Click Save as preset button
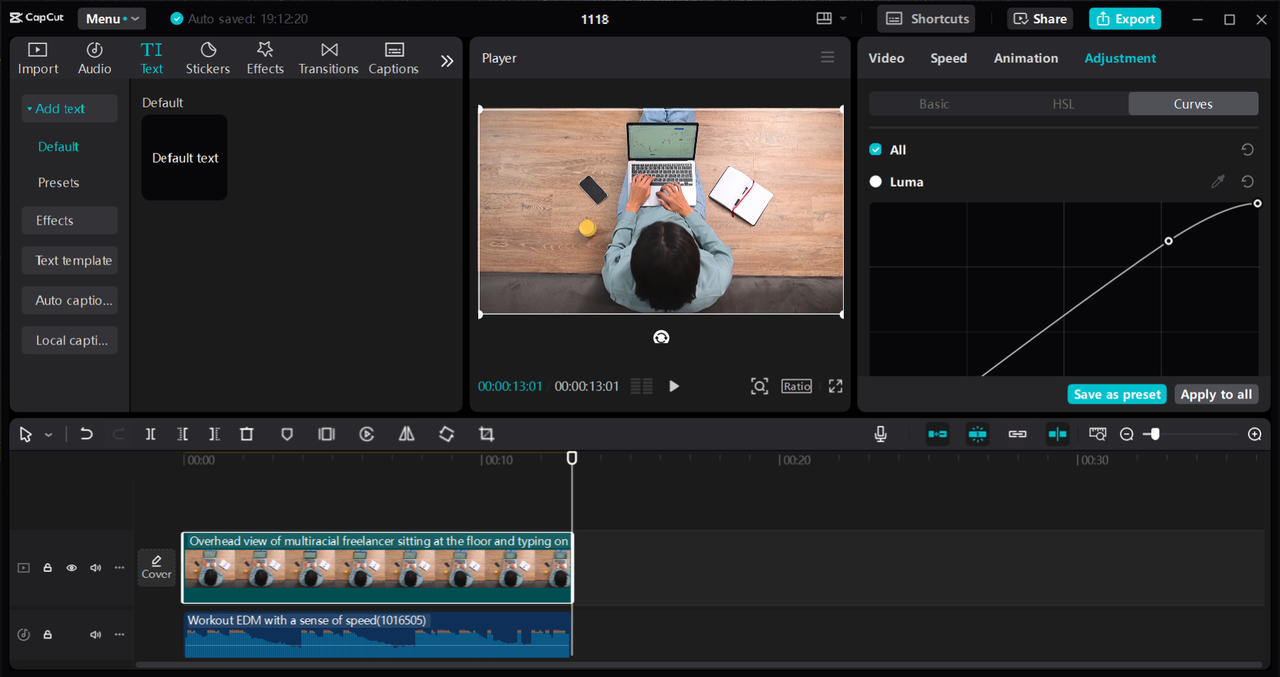Screen dimensions: 1280x677 click(1117, 394)
